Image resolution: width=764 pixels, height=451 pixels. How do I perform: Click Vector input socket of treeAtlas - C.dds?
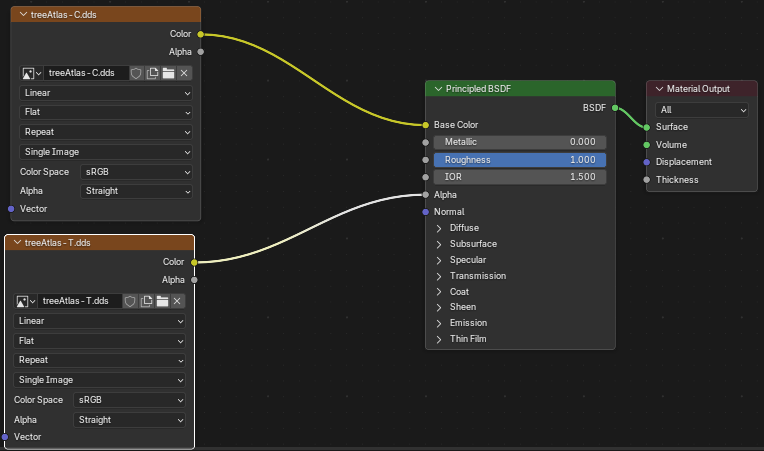tap(11, 209)
